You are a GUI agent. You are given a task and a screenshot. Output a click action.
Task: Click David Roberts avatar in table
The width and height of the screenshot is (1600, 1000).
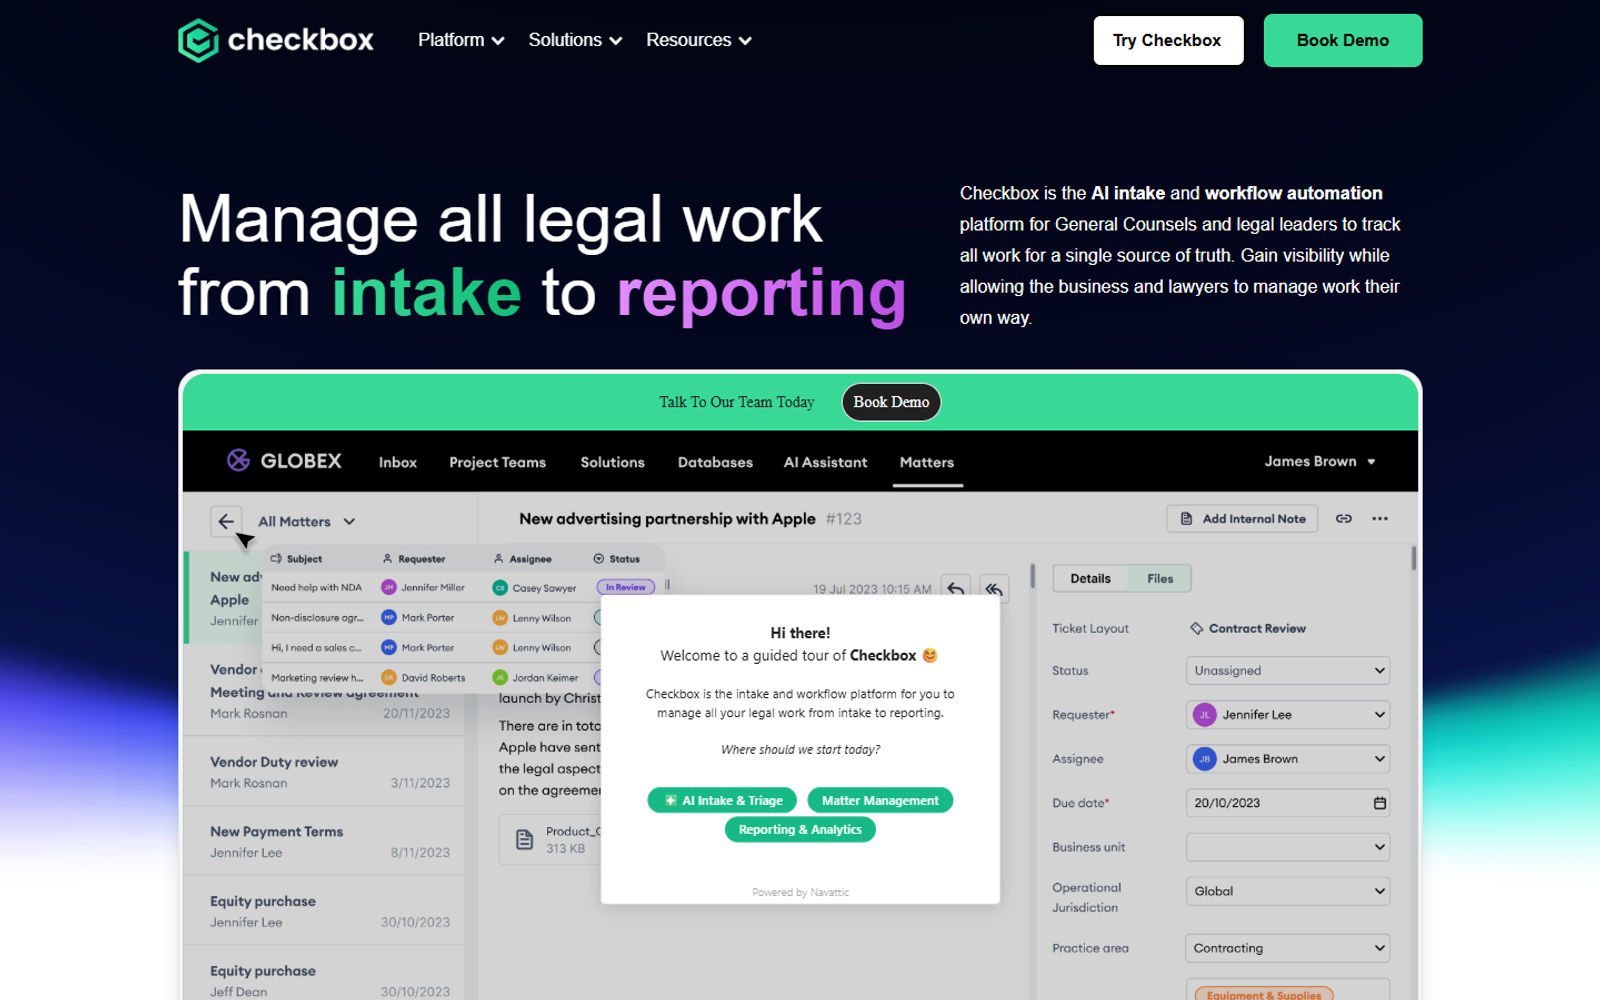click(x=389, y=678)
